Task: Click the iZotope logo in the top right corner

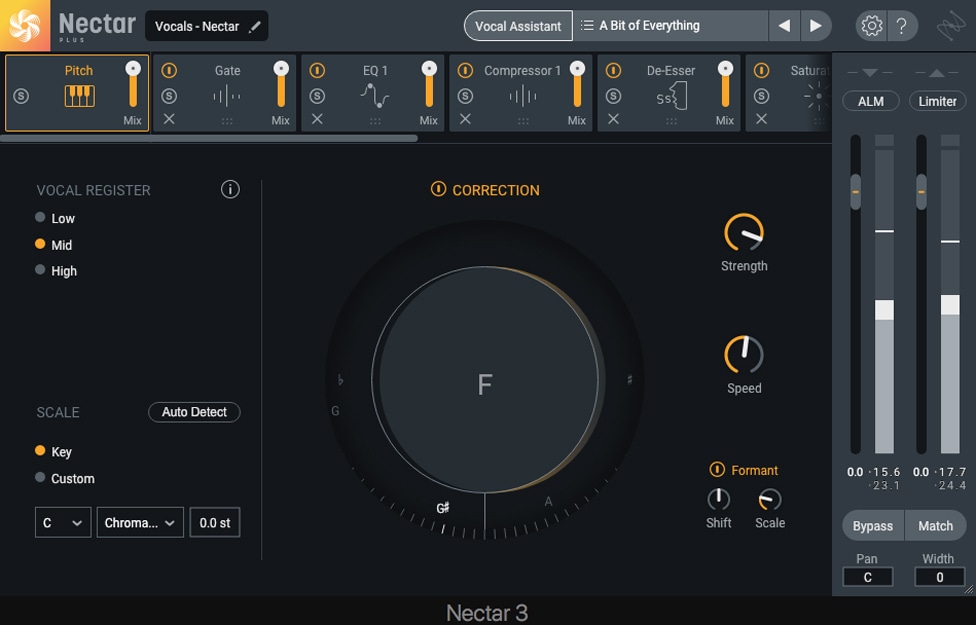Action: tap(950, 26)
